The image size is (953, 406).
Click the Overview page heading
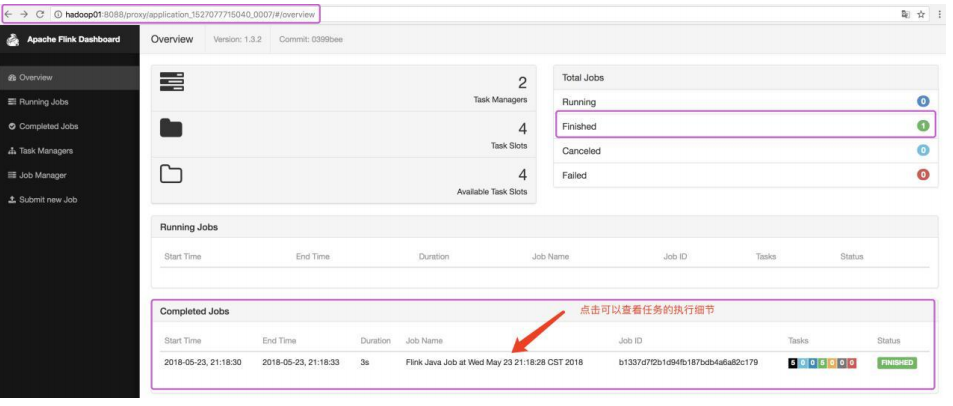coord(172,40)
